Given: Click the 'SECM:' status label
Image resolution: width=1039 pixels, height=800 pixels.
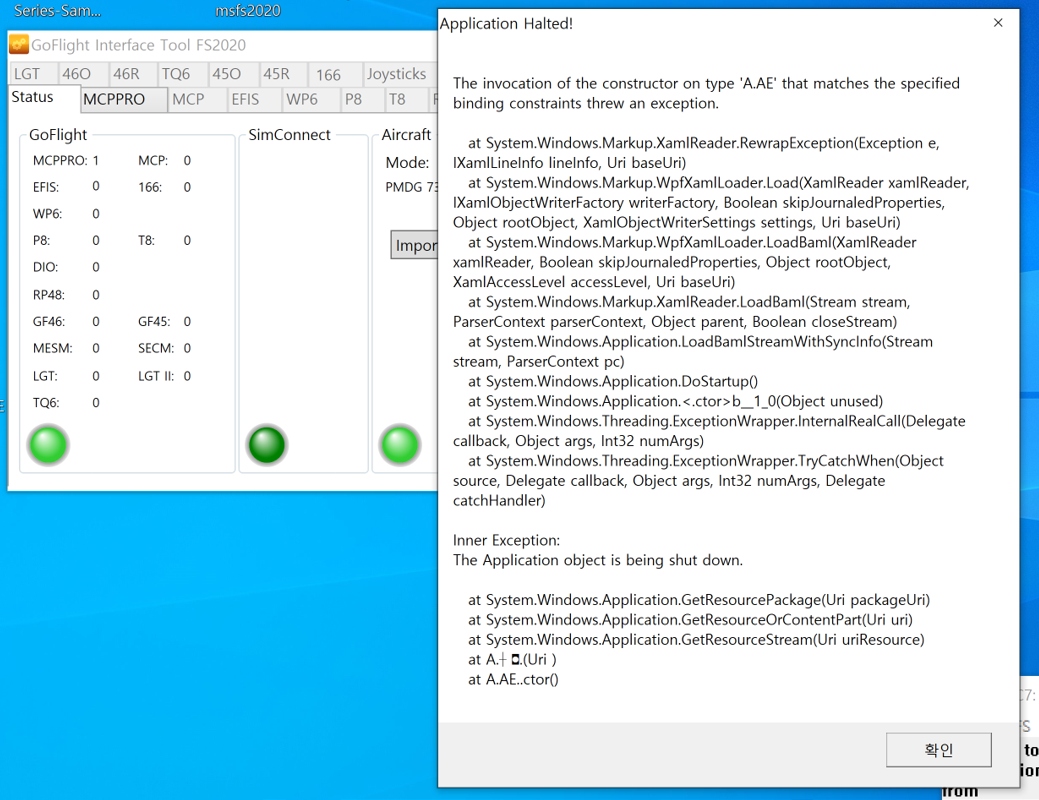Looking at the screenshot, I should point(156,348).
